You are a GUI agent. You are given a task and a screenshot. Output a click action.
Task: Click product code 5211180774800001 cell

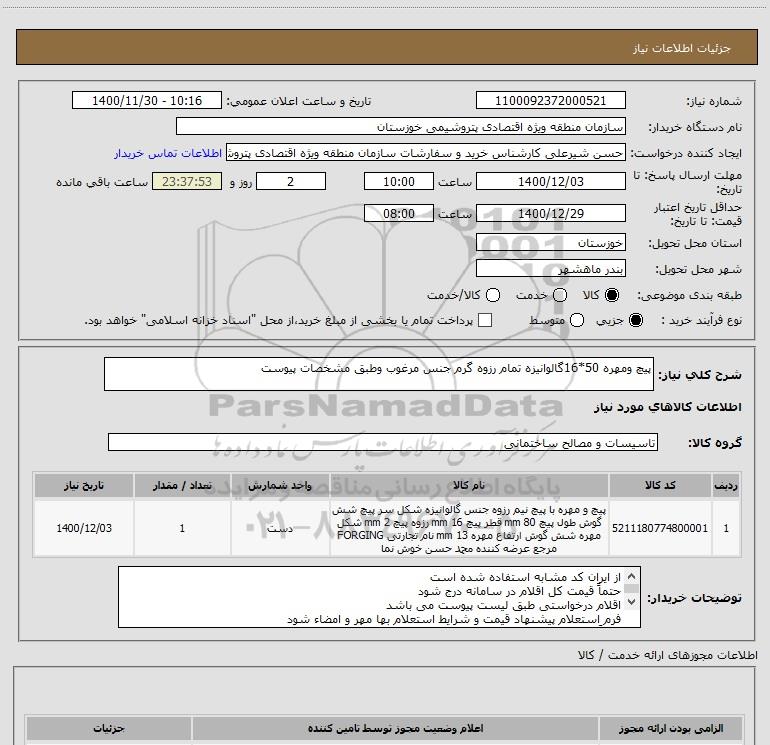pos(660,528)
